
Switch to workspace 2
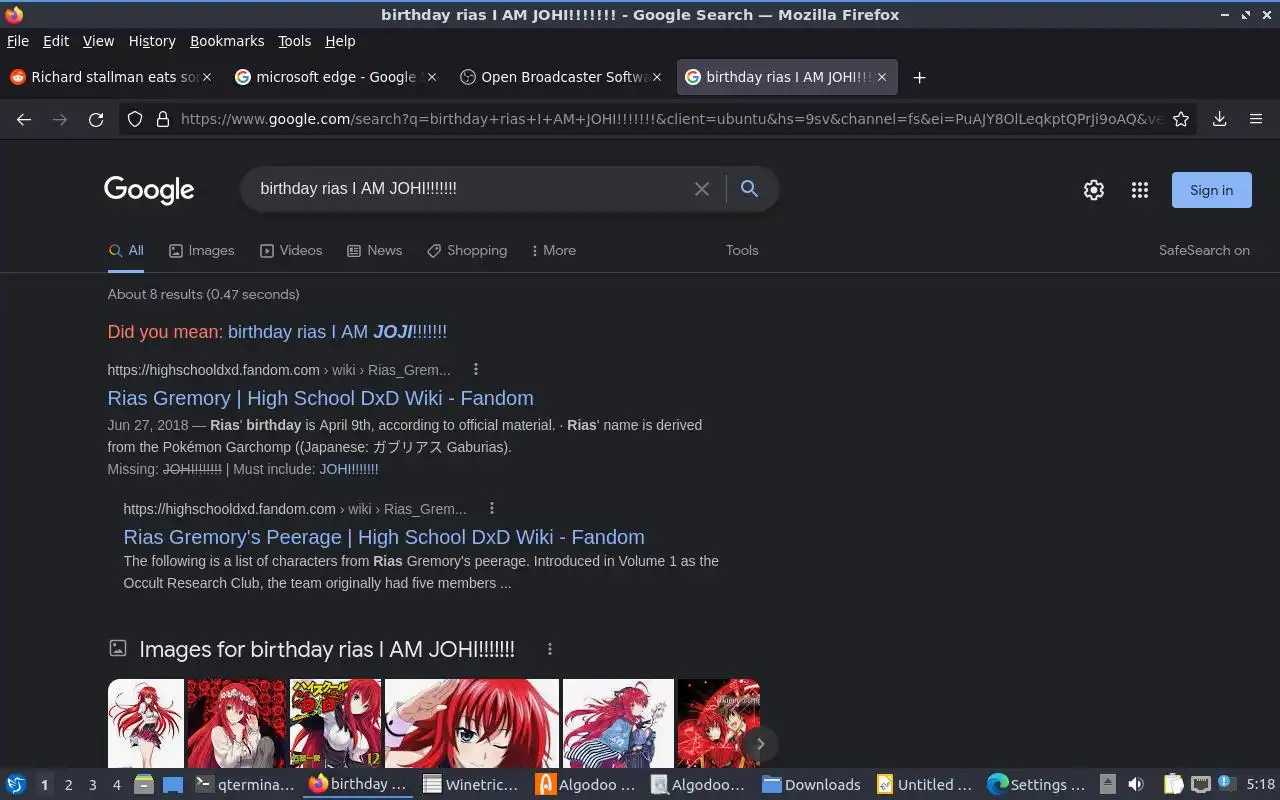[x=69, y=785]
